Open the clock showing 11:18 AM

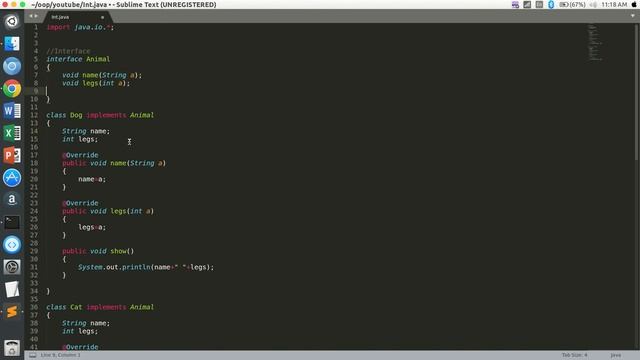pos(614,4)
